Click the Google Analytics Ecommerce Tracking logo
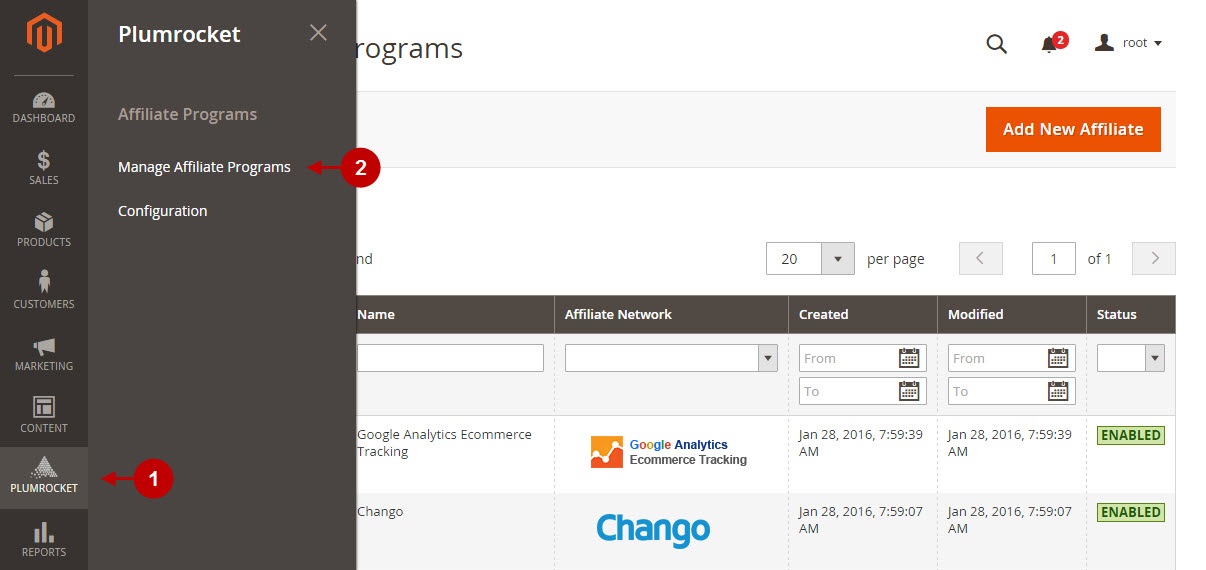 [669, 452]
